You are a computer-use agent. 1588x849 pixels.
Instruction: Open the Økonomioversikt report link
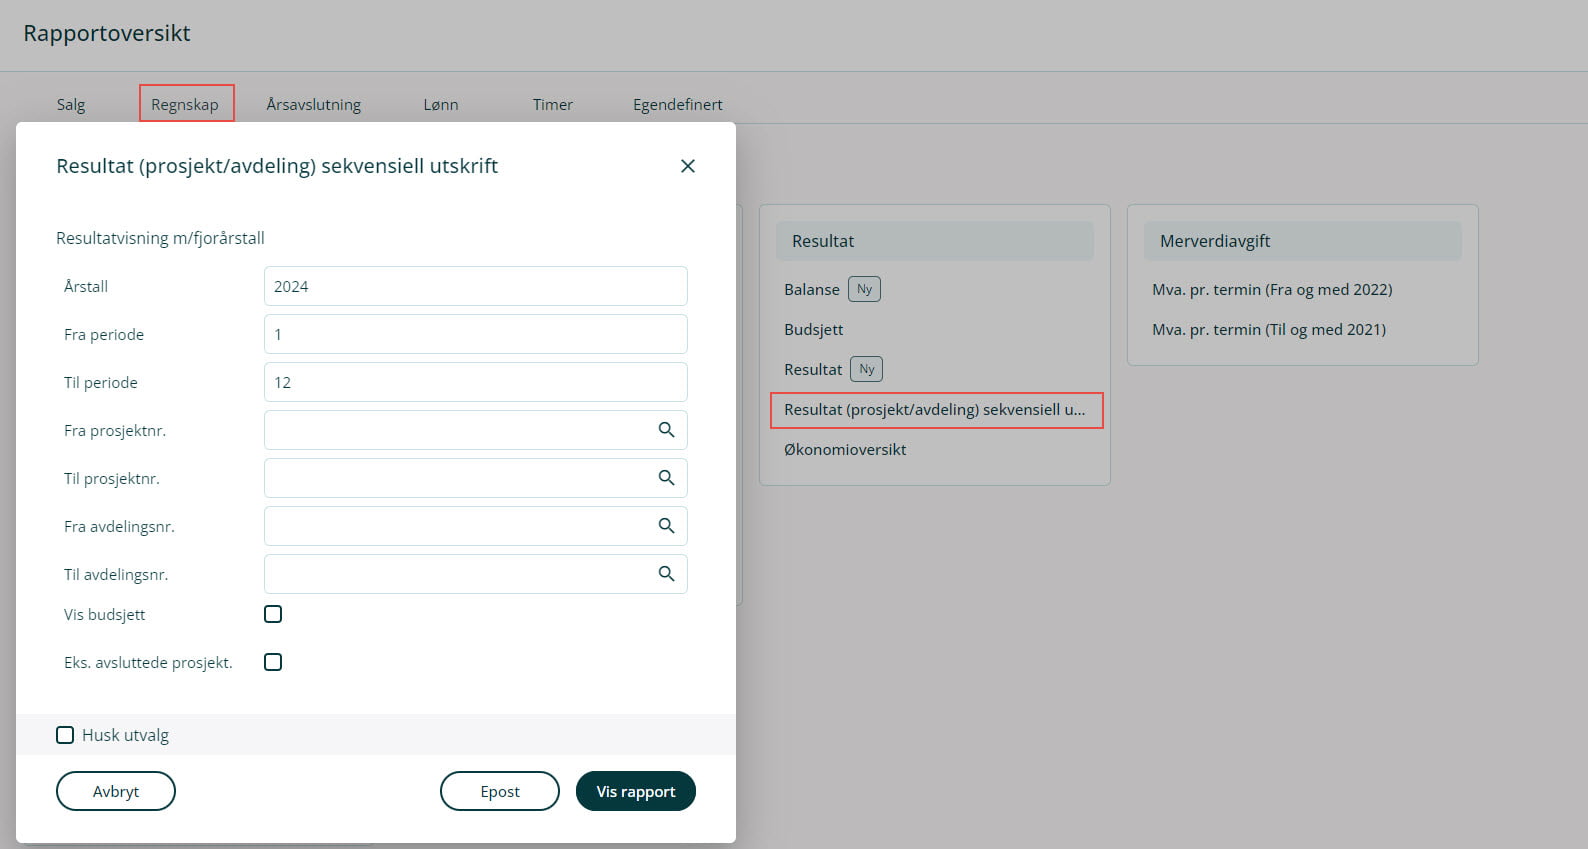[x=845, y=449]
